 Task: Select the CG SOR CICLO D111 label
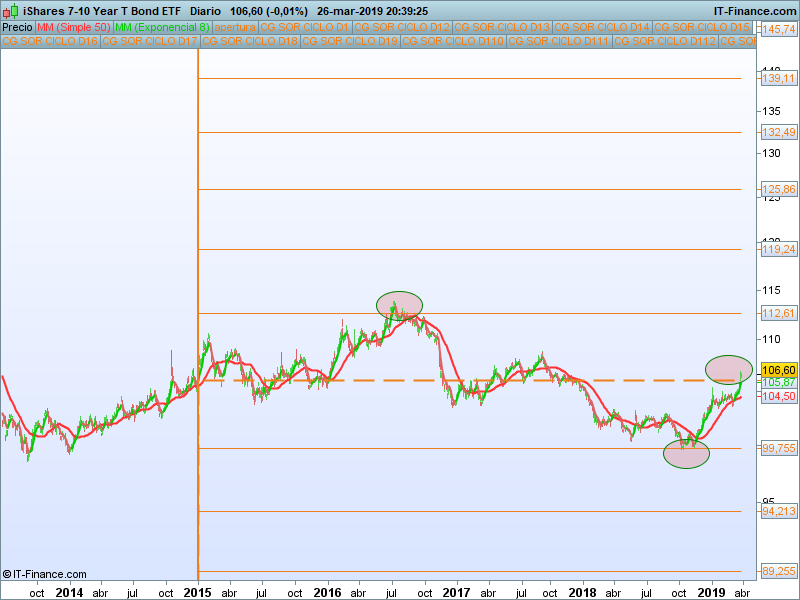558,42
